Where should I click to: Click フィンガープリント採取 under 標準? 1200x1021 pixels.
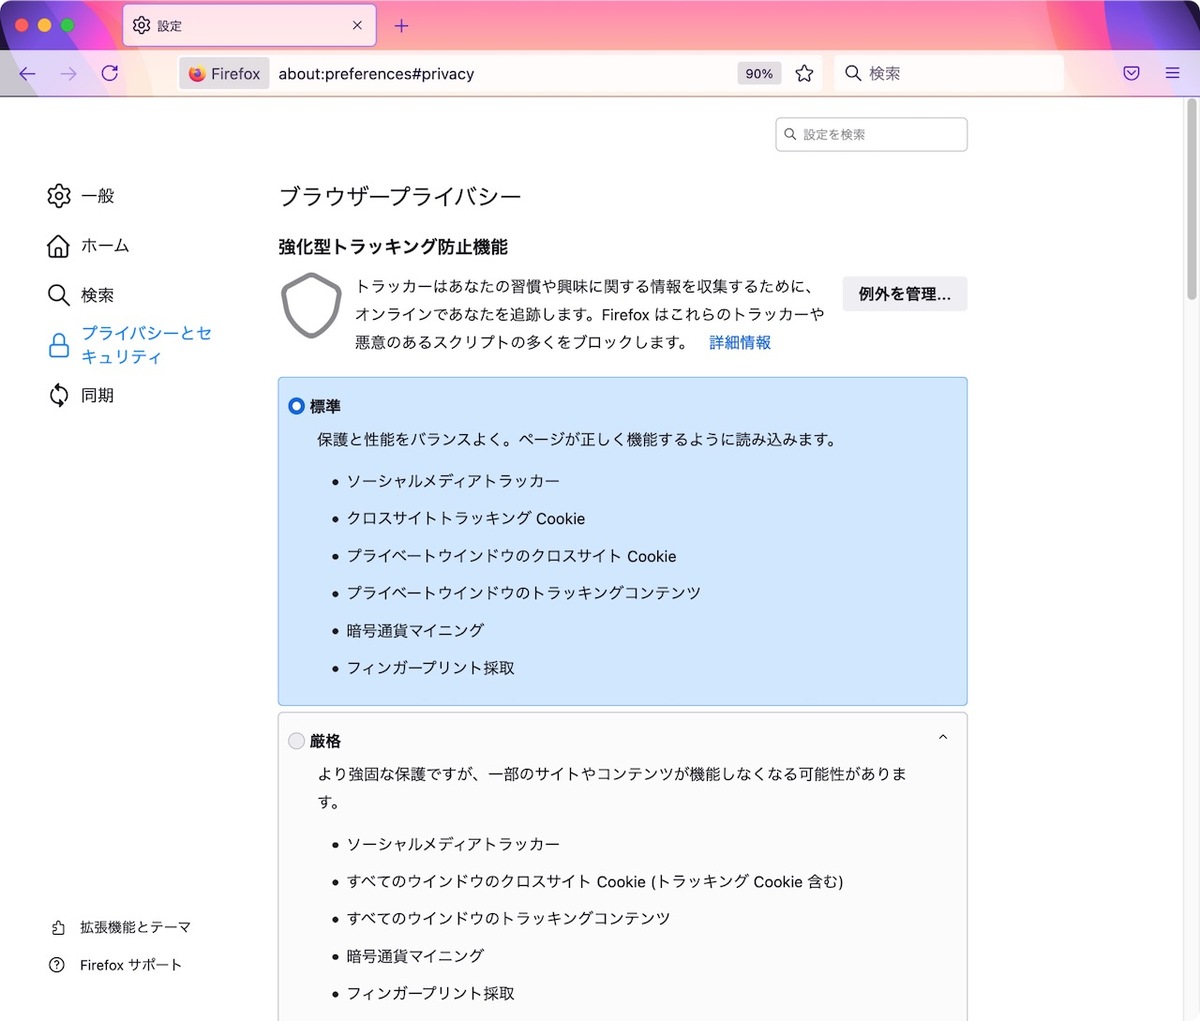[430, 668]
